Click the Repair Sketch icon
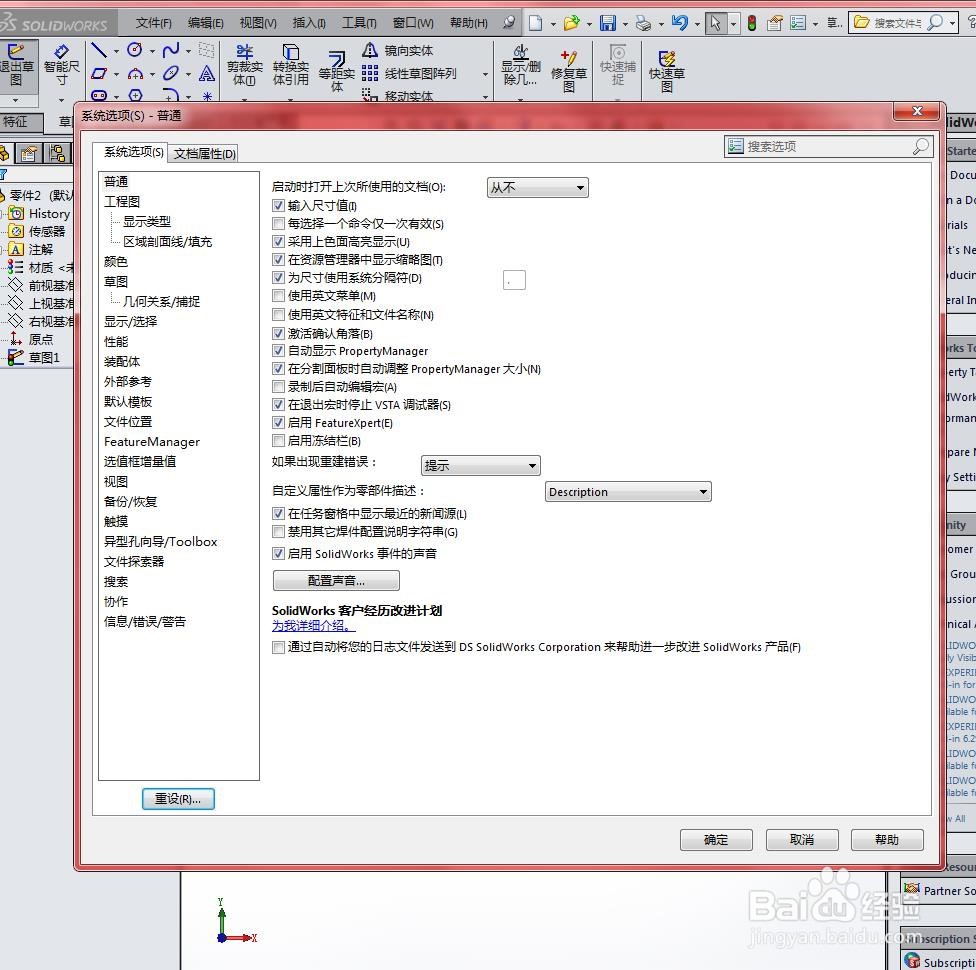This screenshot has width=976, height=970. [568, 71]
